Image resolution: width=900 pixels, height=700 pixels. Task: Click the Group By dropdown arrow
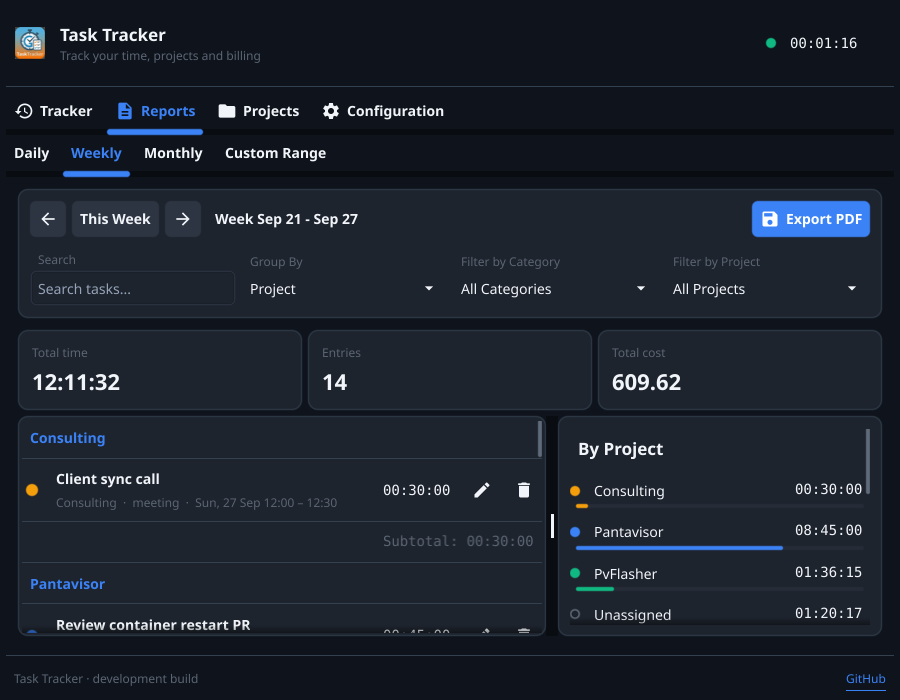[429, 288]
